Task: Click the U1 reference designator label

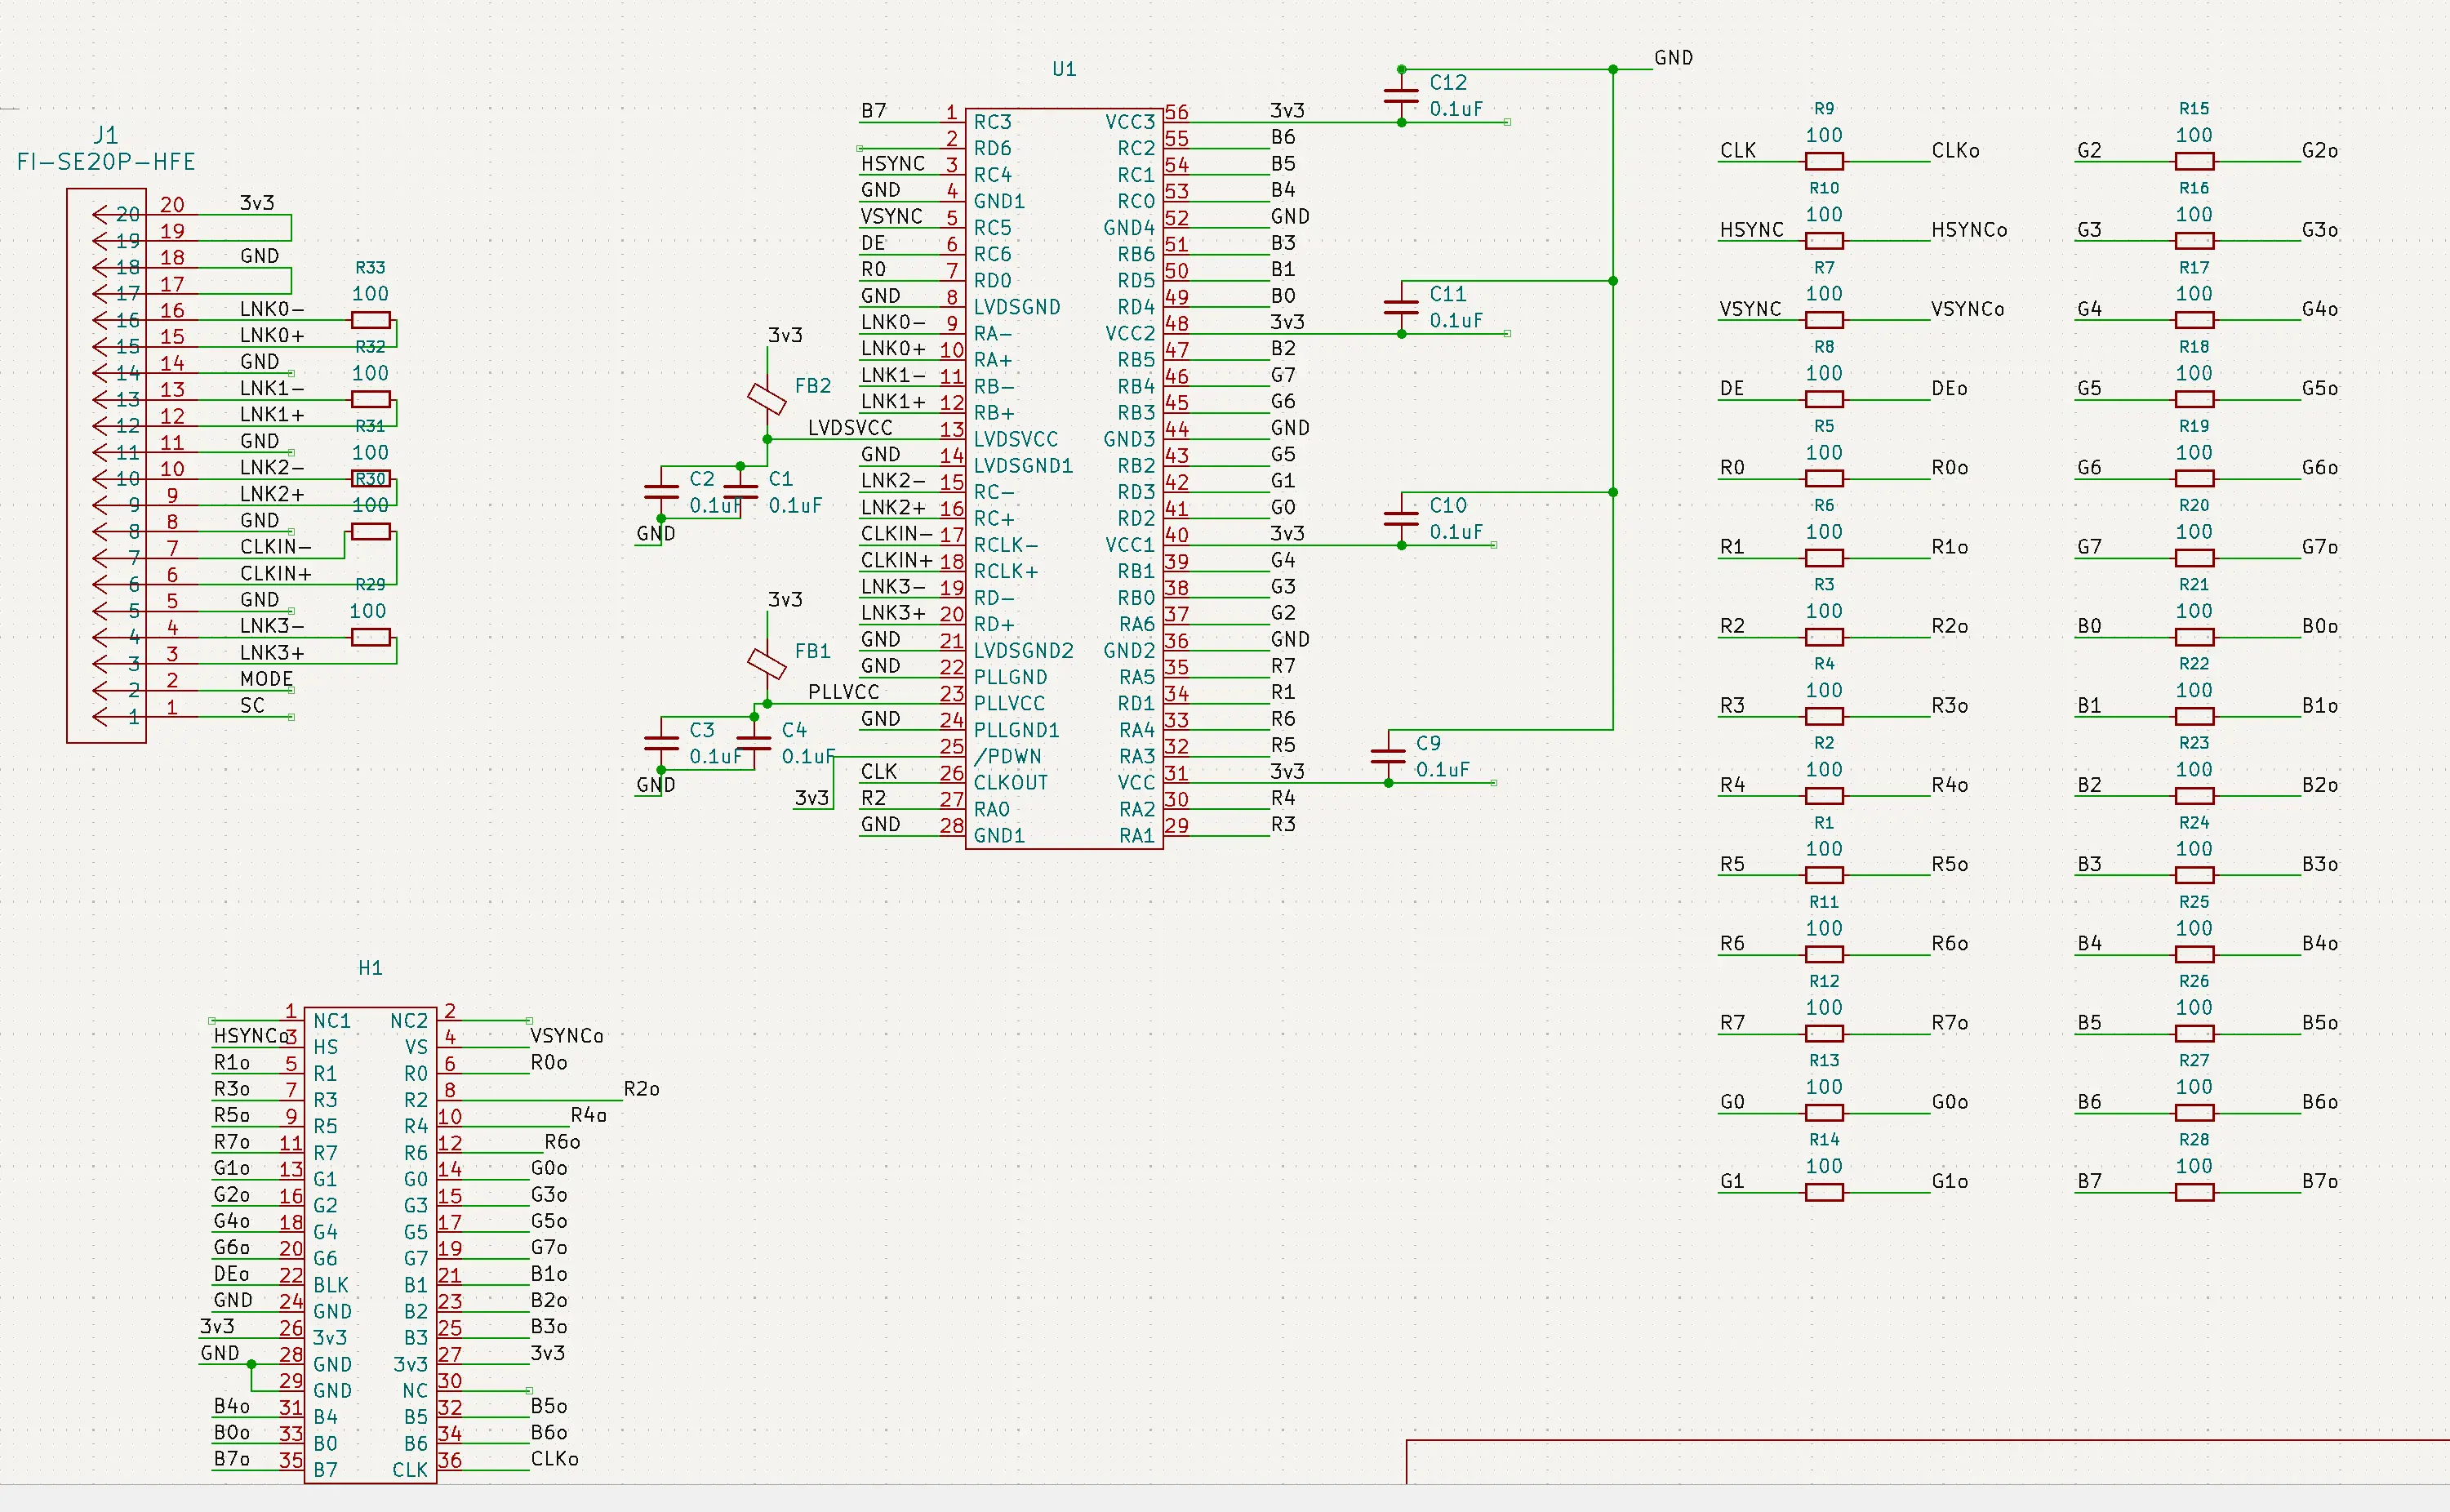Action: [x=1064, y=69]
